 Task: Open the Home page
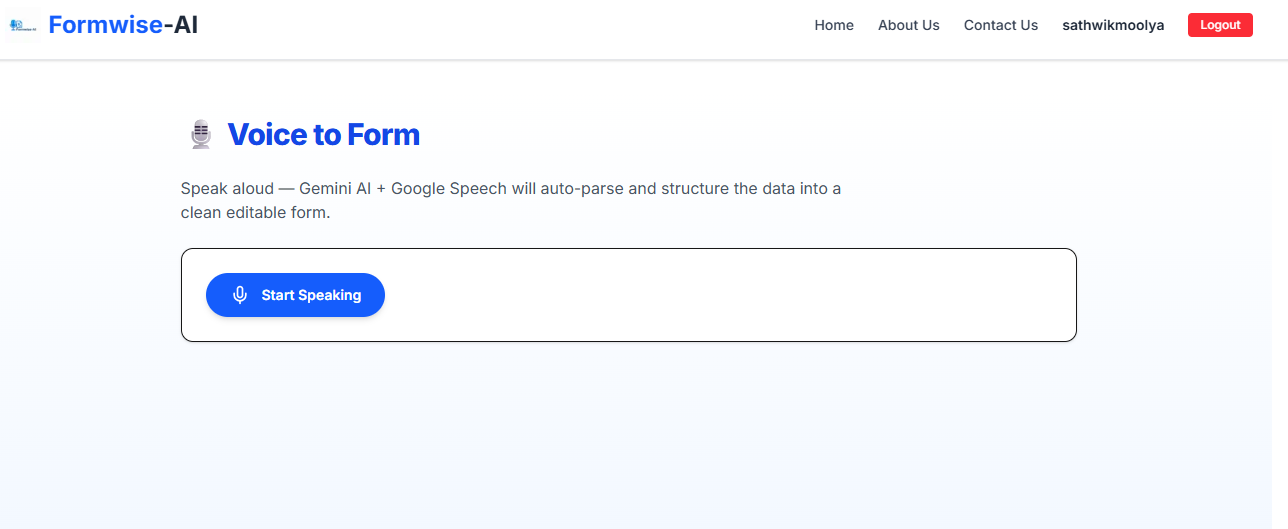[834, 25]
